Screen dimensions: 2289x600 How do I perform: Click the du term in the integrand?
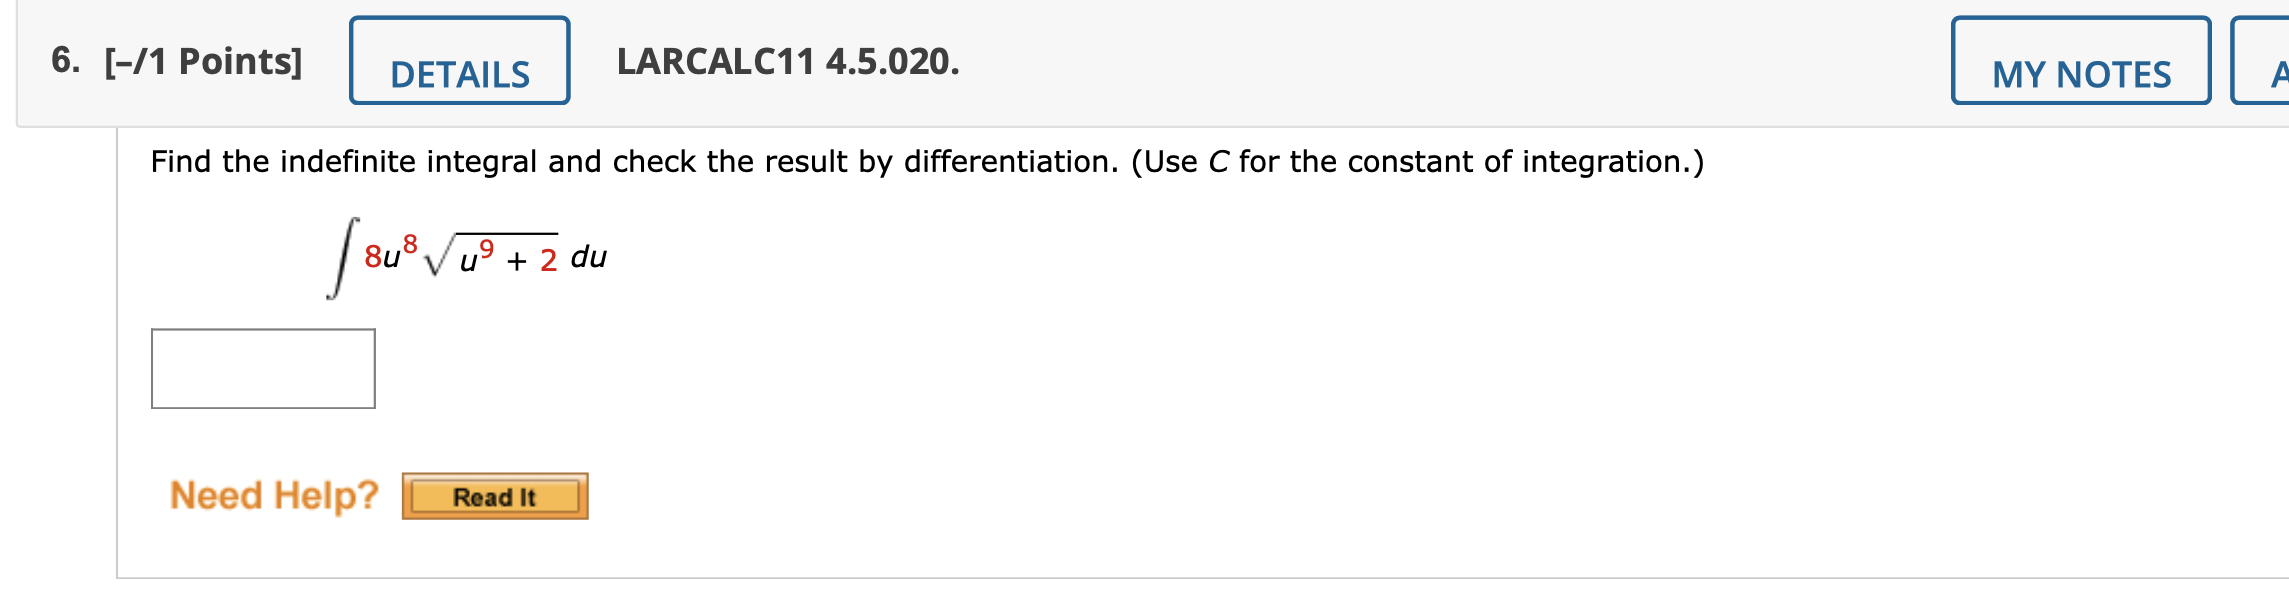point(589,257)
